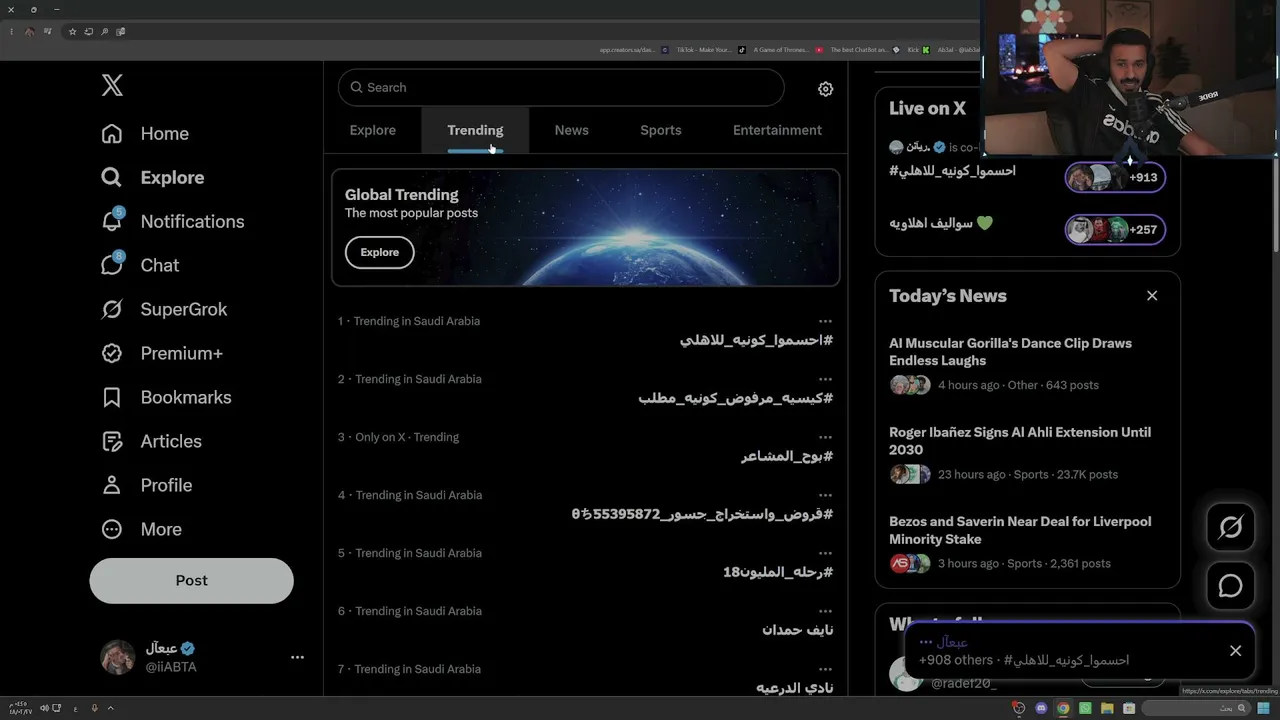Dismiss the live space popup banner
The image size is (1280, 720).
[1235, 651]
